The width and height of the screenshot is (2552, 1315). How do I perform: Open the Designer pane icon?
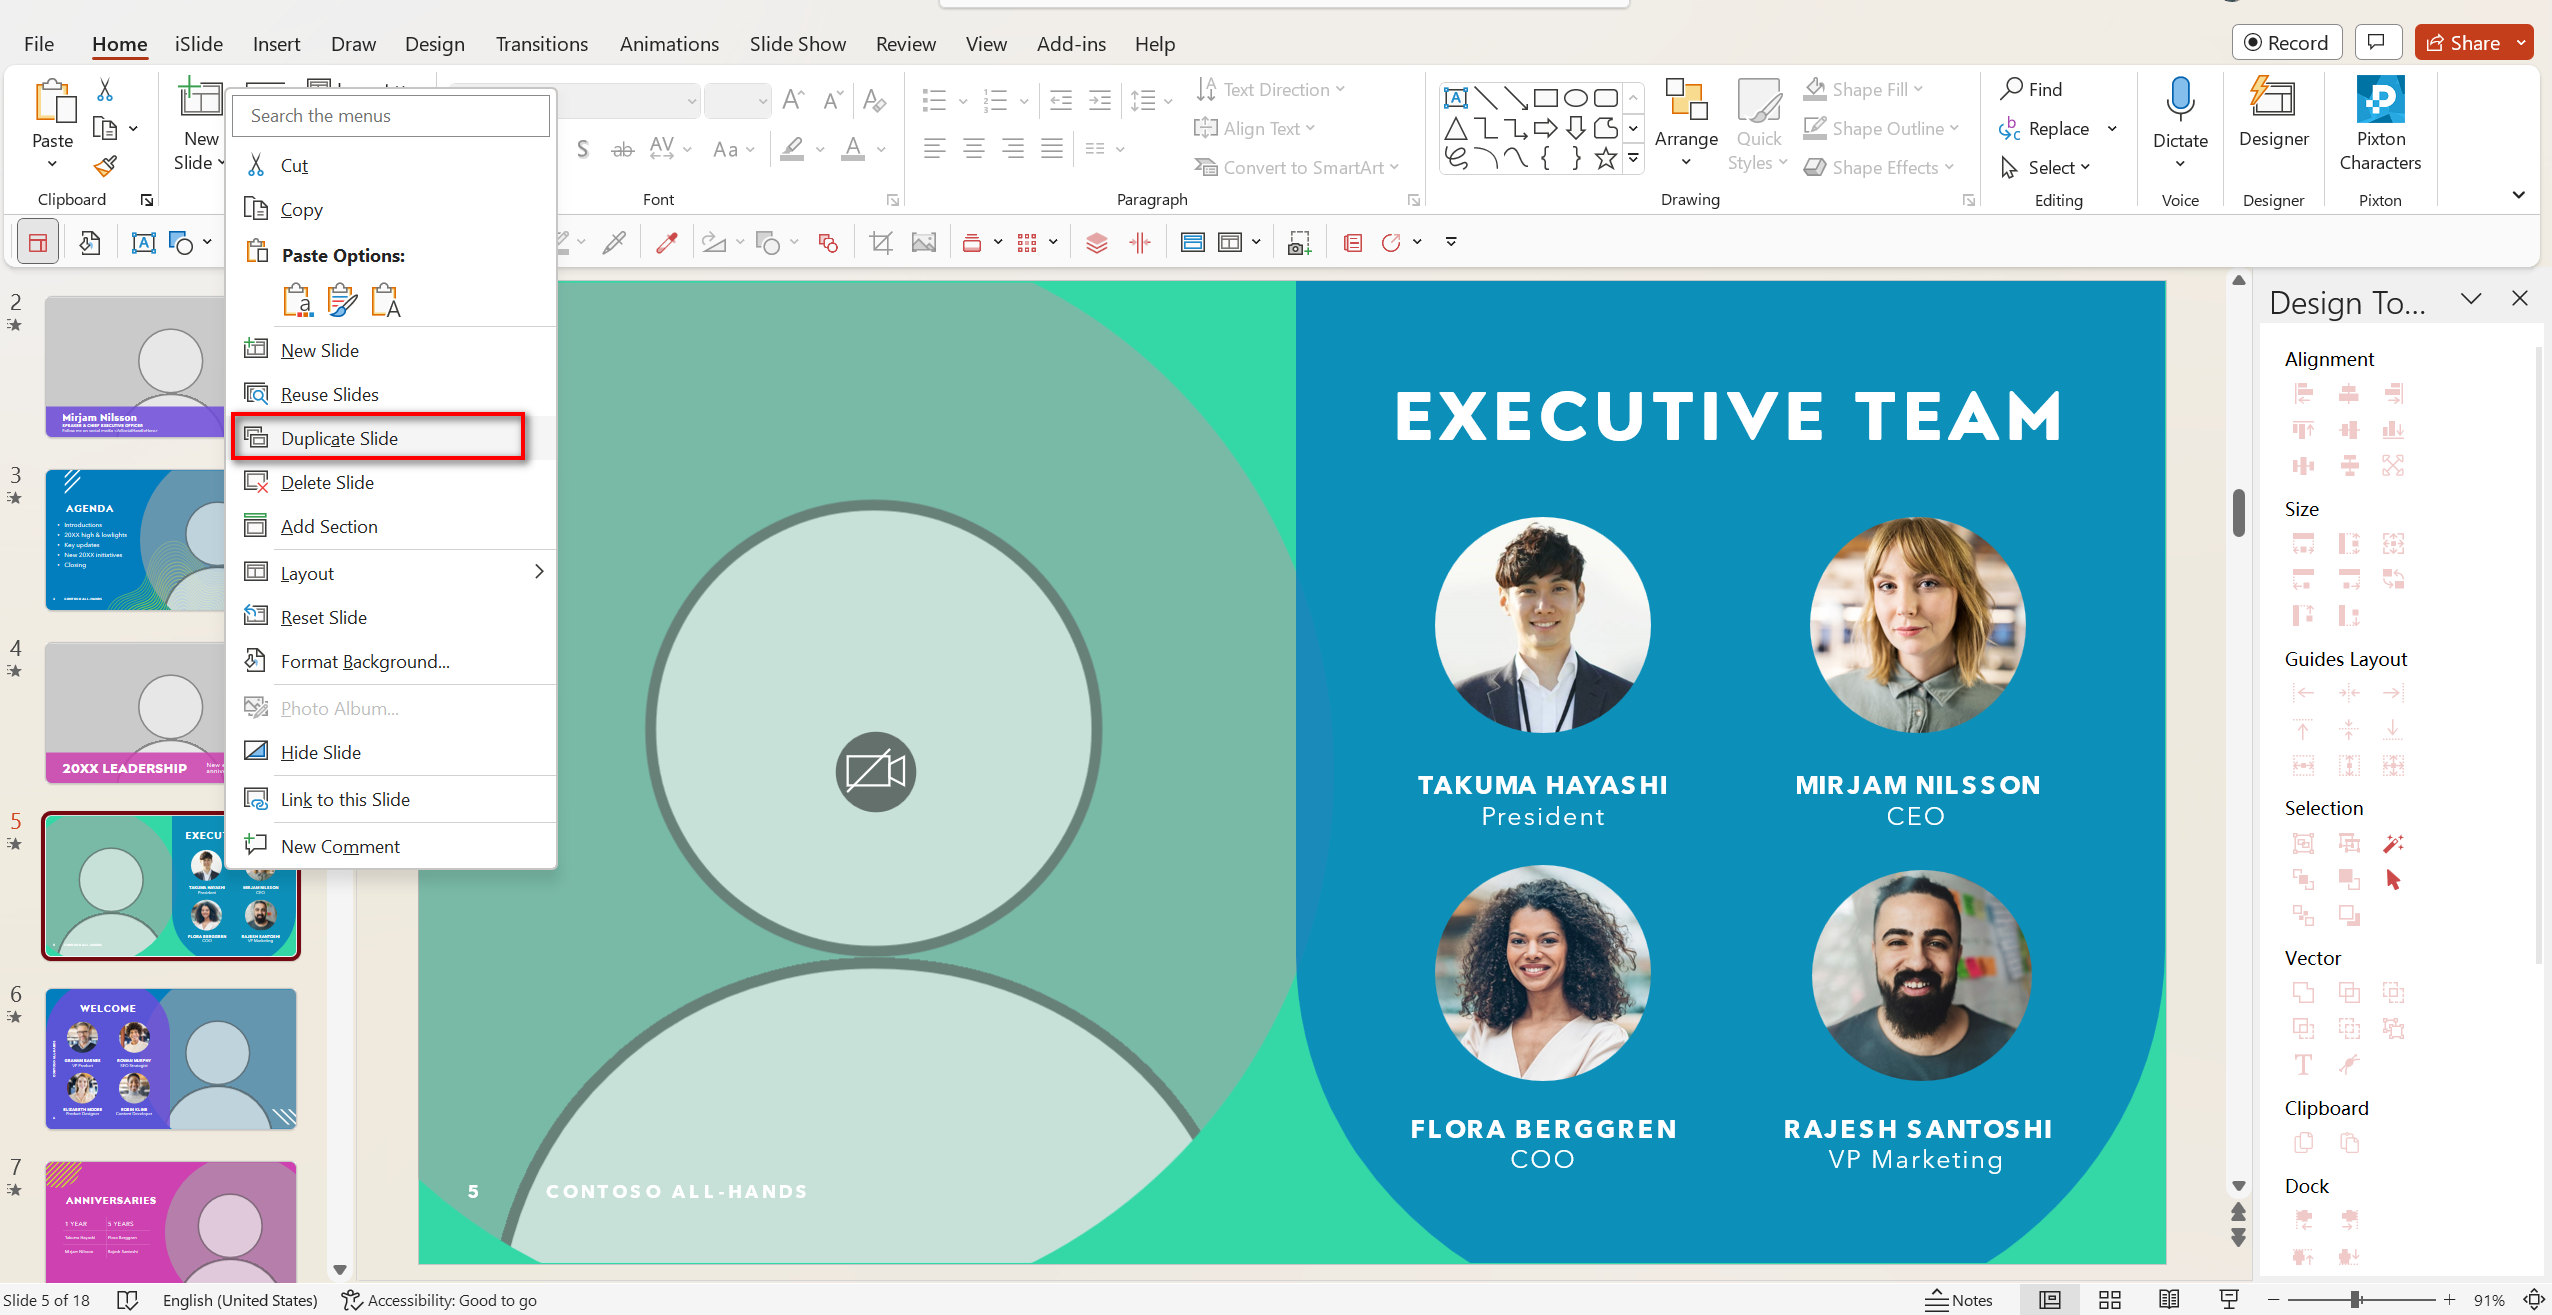pos(2273,100)
